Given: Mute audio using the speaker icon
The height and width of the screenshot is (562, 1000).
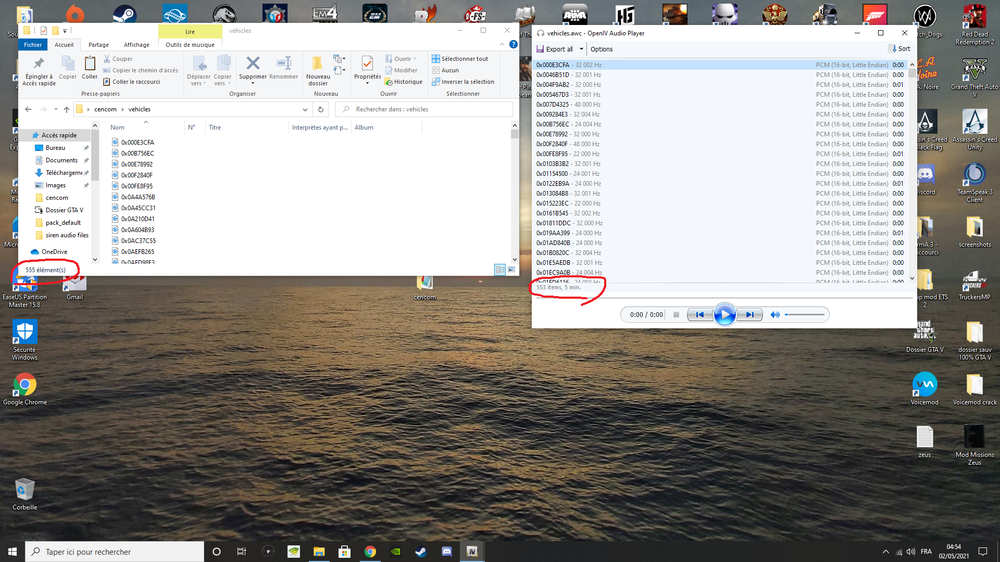Looking at the screenshot, I should pos(775,315).
